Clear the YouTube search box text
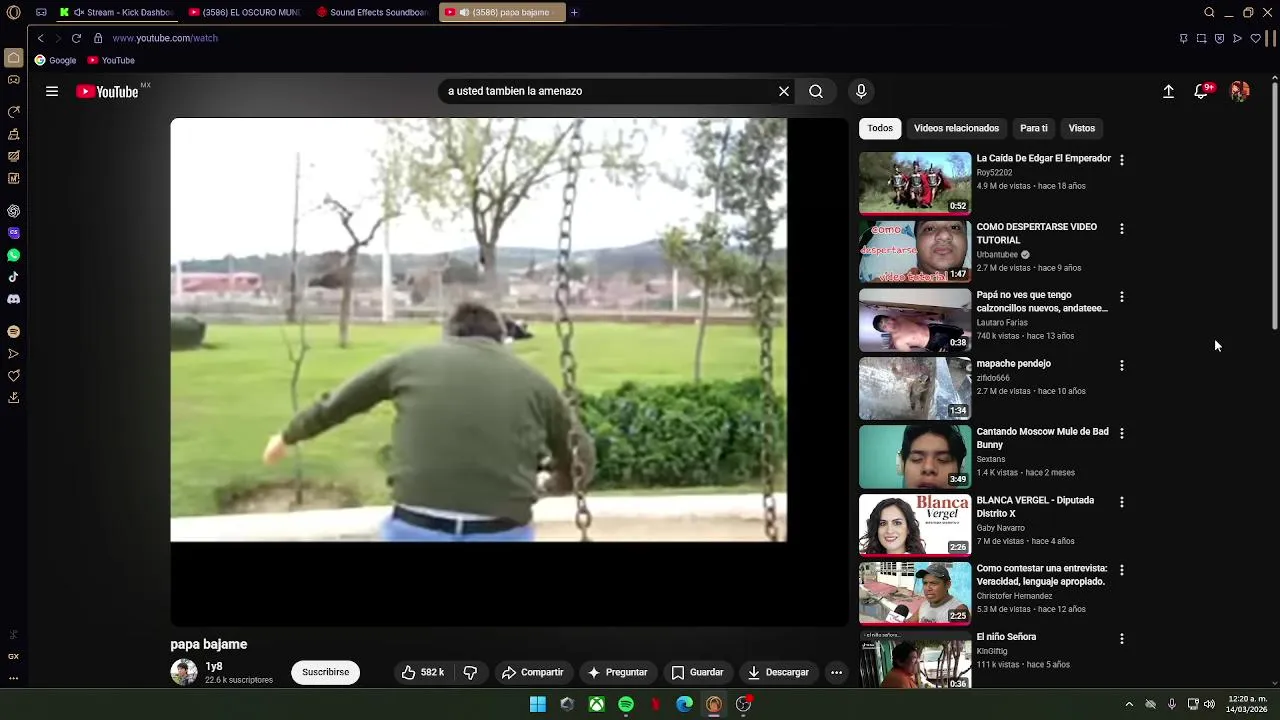 tap(784, 91)
